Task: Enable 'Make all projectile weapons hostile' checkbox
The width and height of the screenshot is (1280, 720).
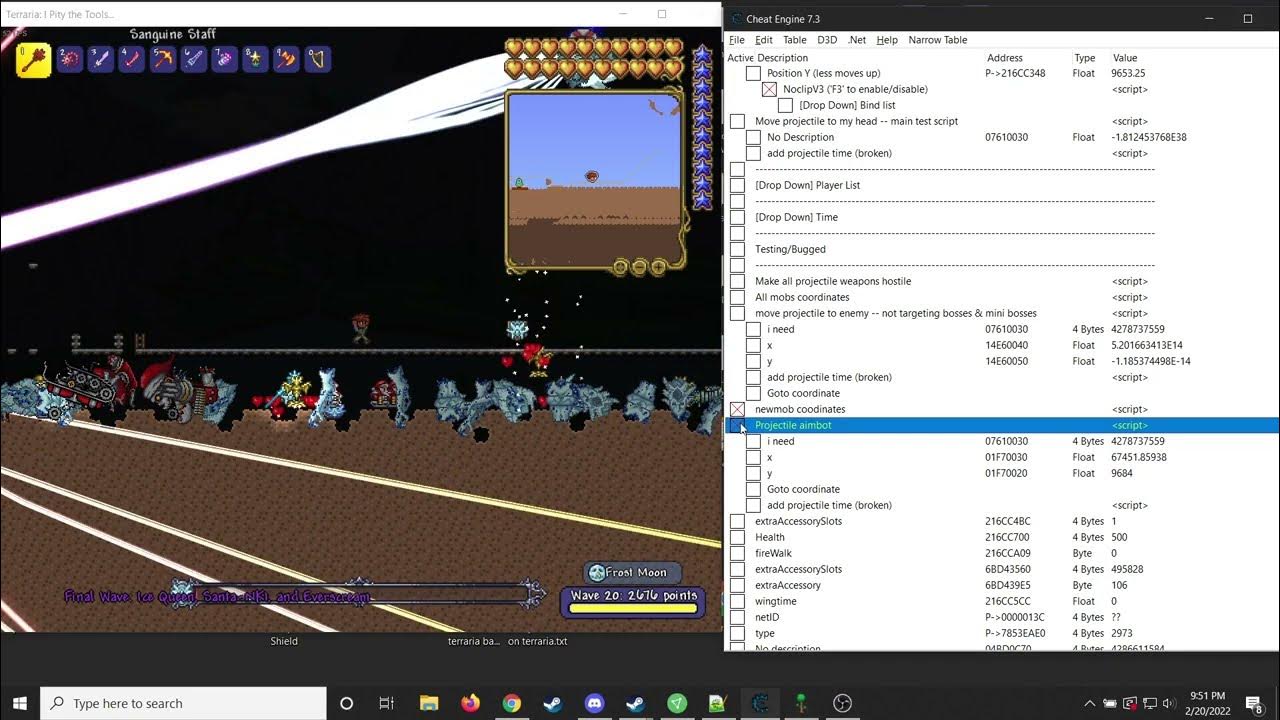Action: pyautogui.click(x=737, y=281)
